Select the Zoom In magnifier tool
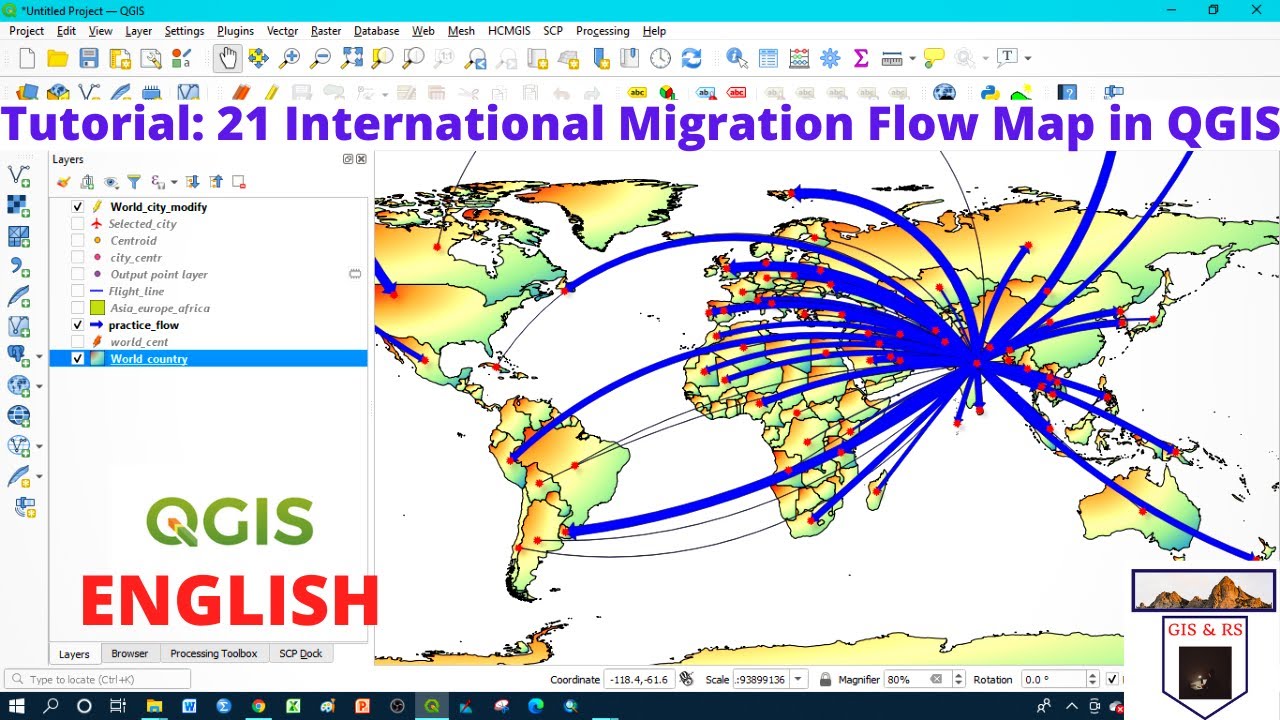The height and width of the screenshot is (720, 1280). [289, 58]
